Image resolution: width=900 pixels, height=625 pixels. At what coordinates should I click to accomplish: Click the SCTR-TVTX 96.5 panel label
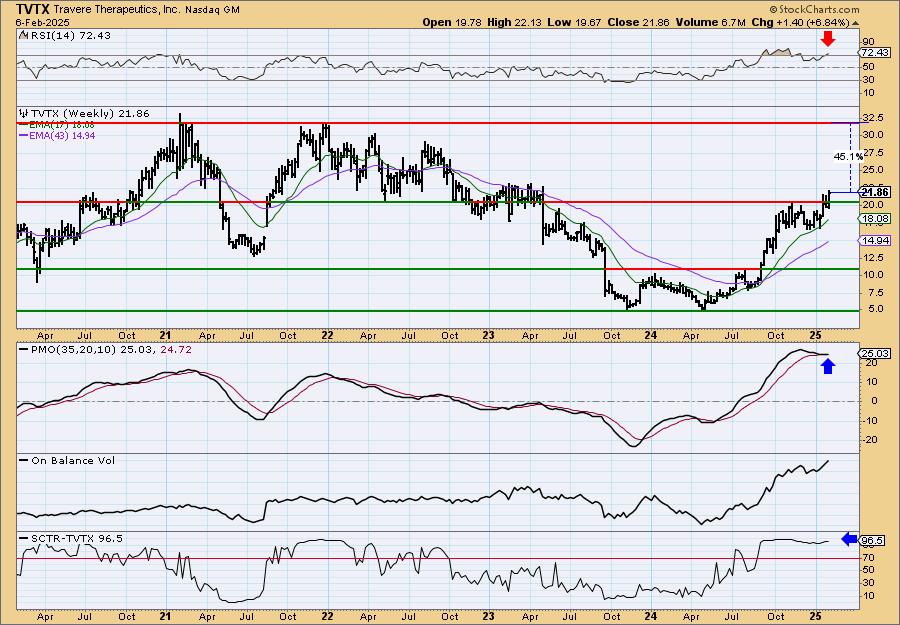pos(76,538)
